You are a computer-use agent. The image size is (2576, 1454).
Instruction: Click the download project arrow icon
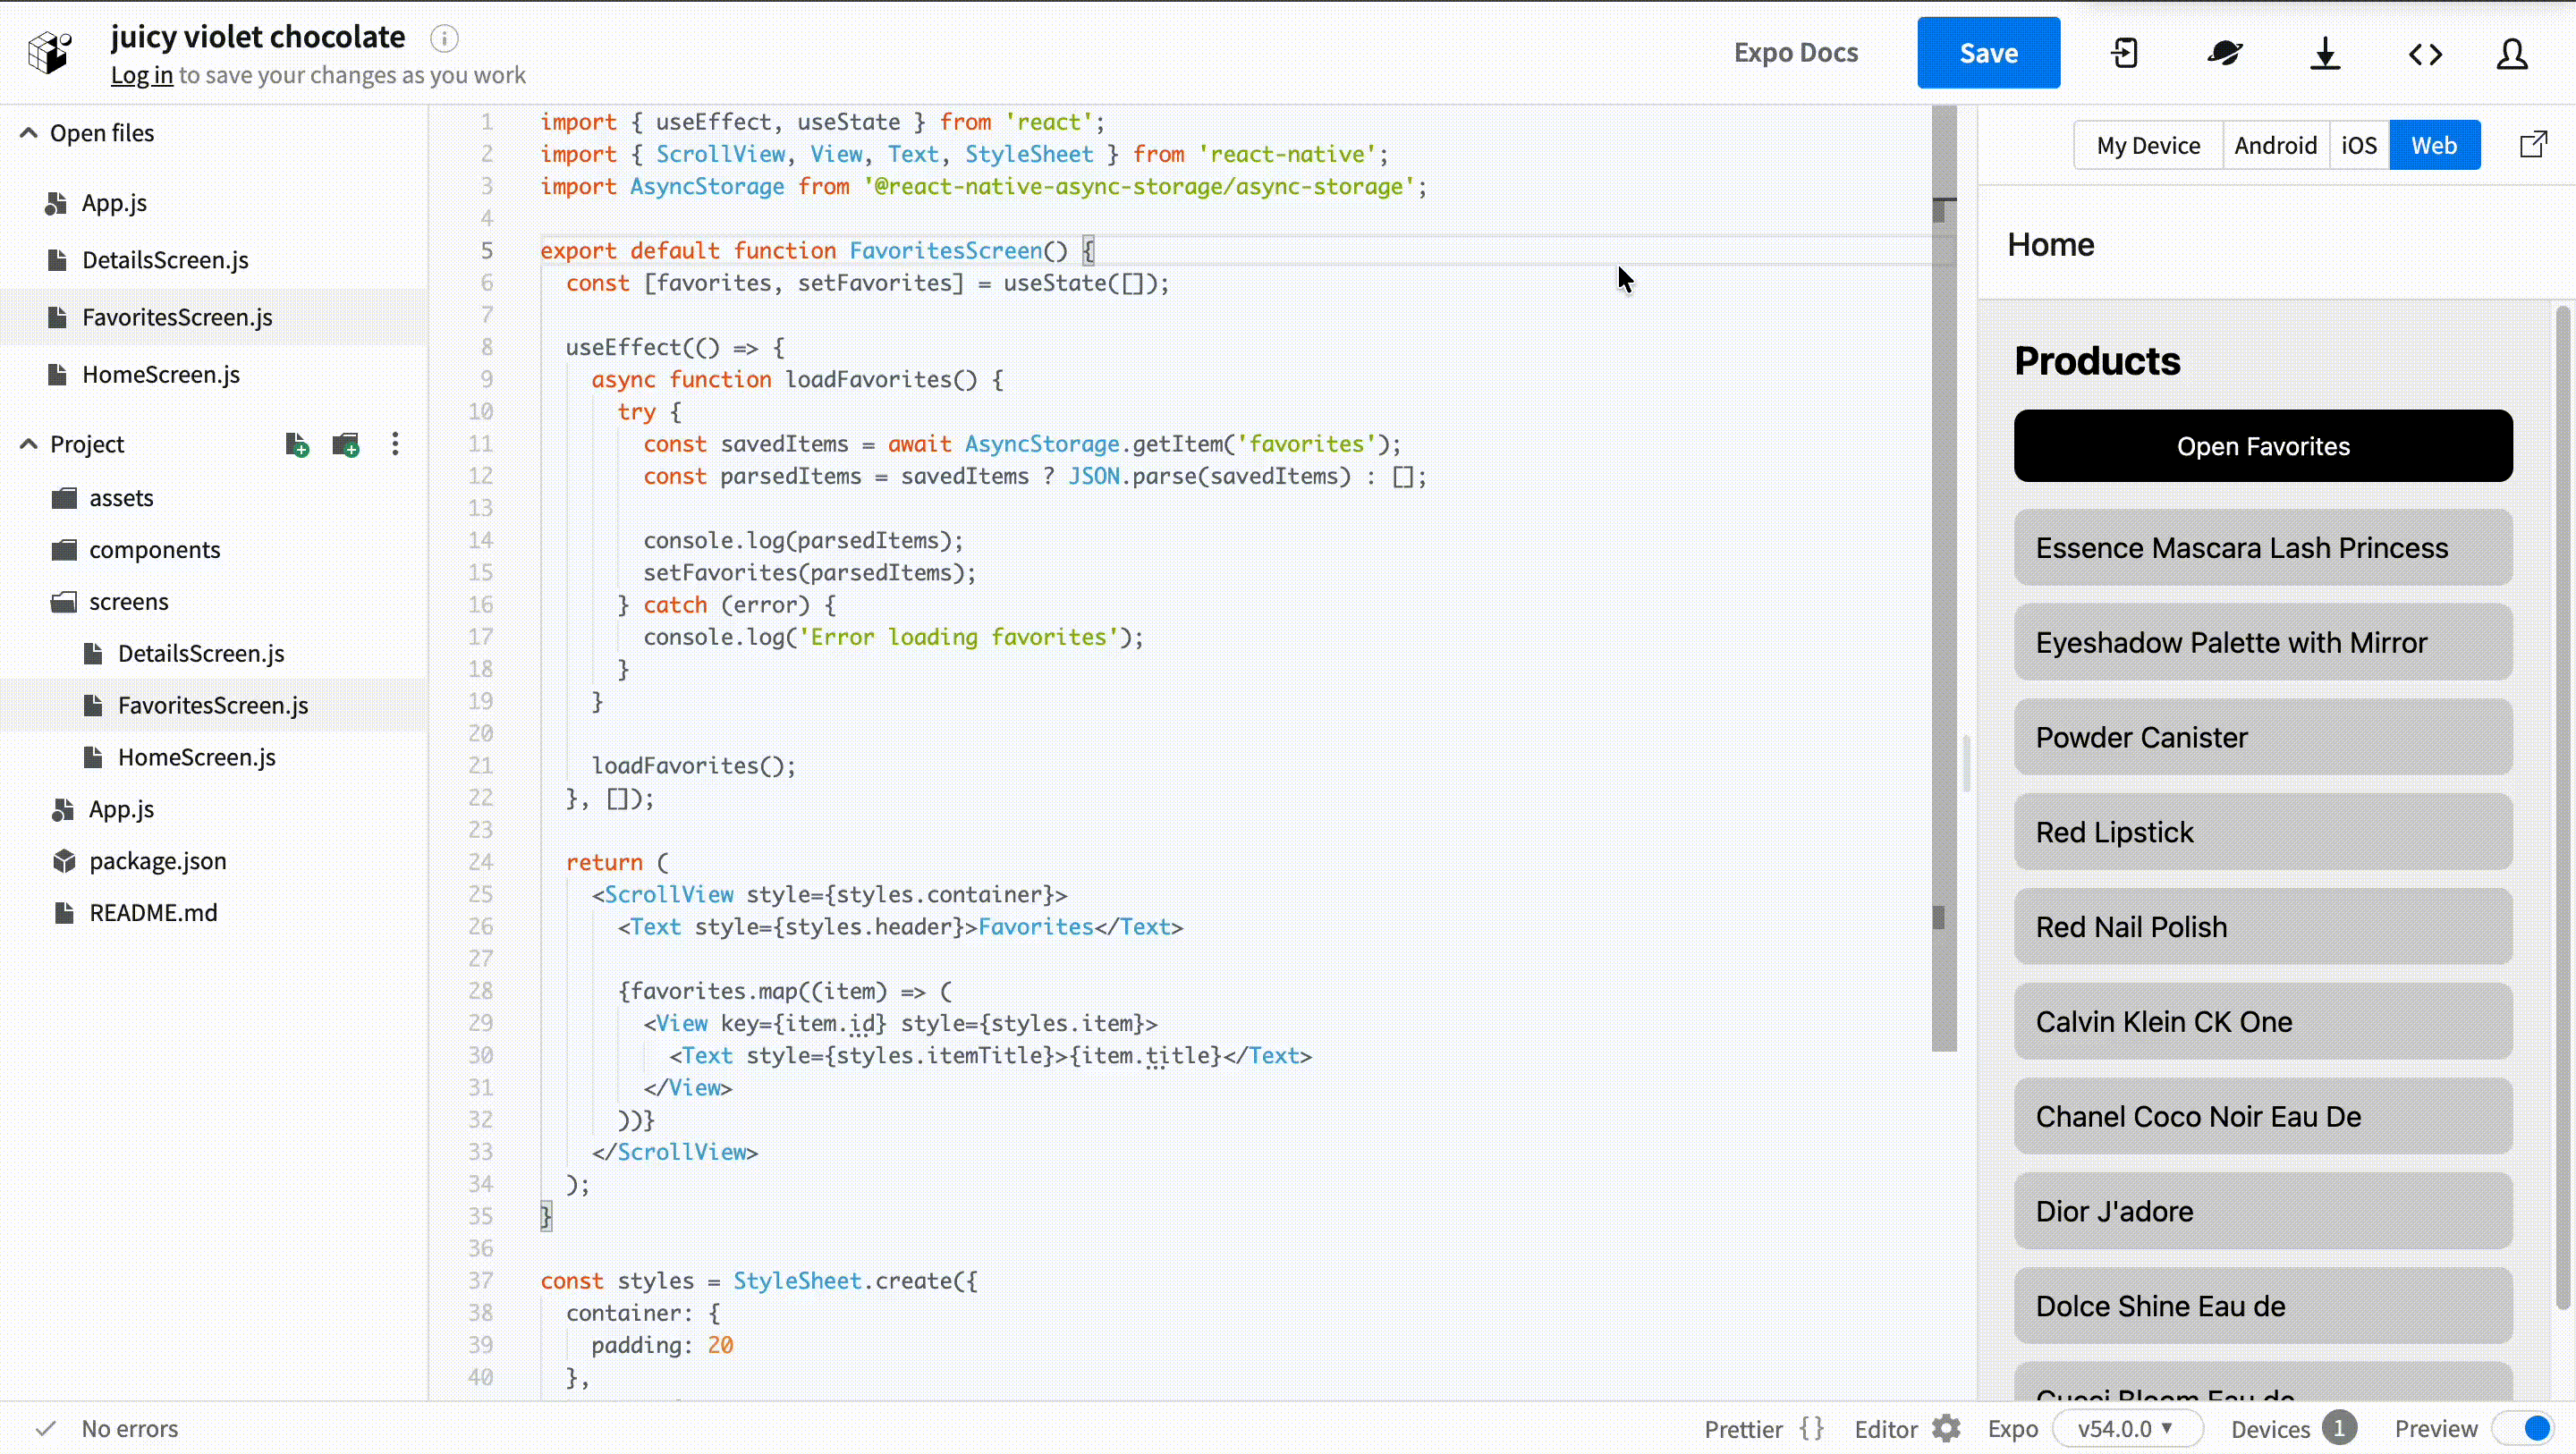(2325, 53)
